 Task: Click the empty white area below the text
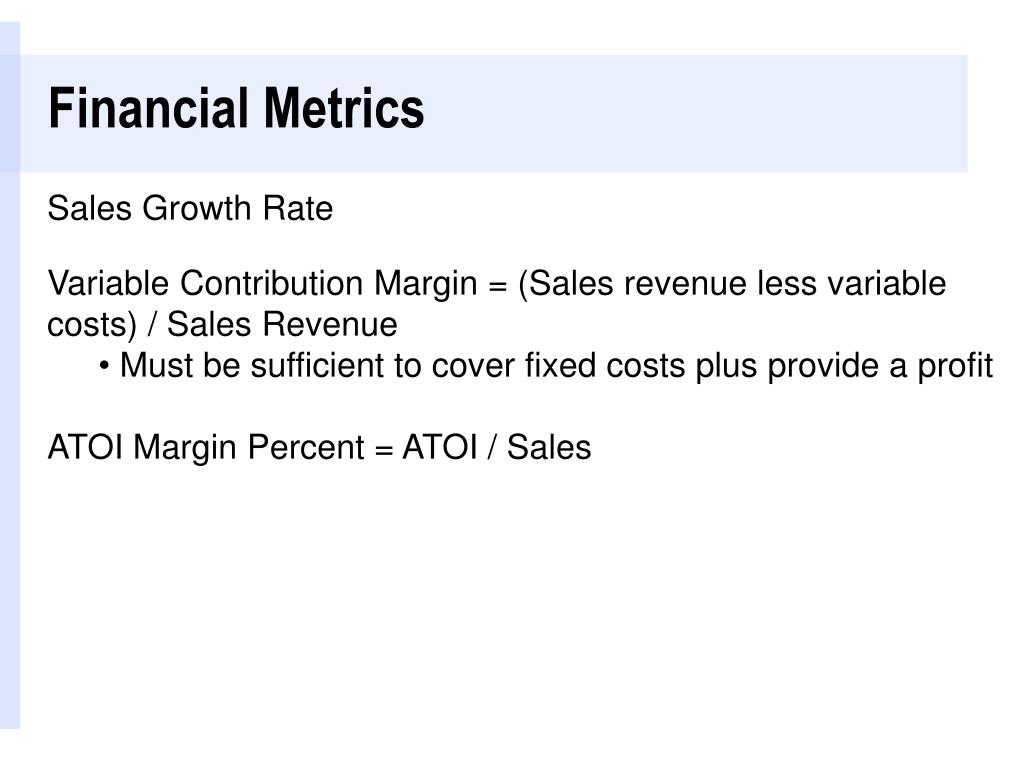click(509, 601)
